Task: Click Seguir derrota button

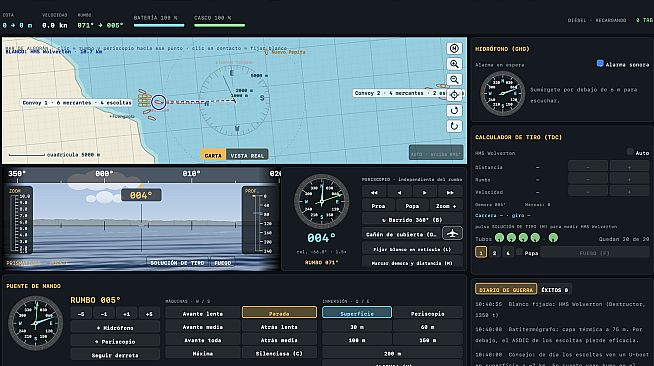Action: pyautogui.click(x=115, y=355)
